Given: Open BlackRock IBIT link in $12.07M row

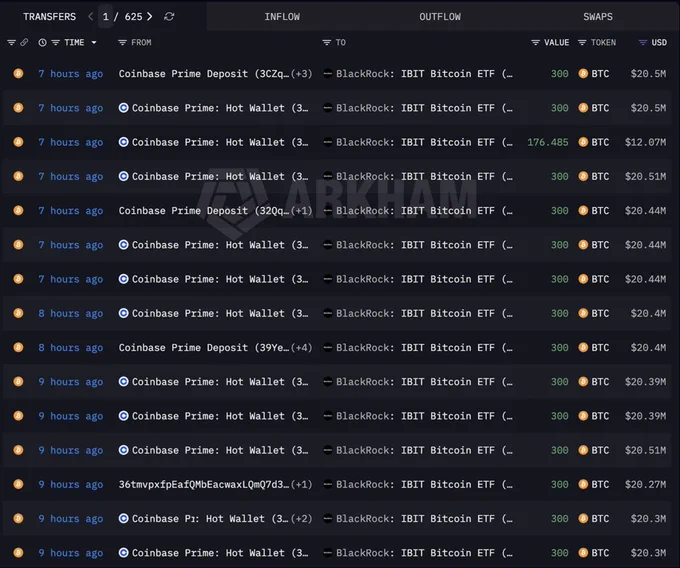Looking at the screenshot, I should coord(424,142).
